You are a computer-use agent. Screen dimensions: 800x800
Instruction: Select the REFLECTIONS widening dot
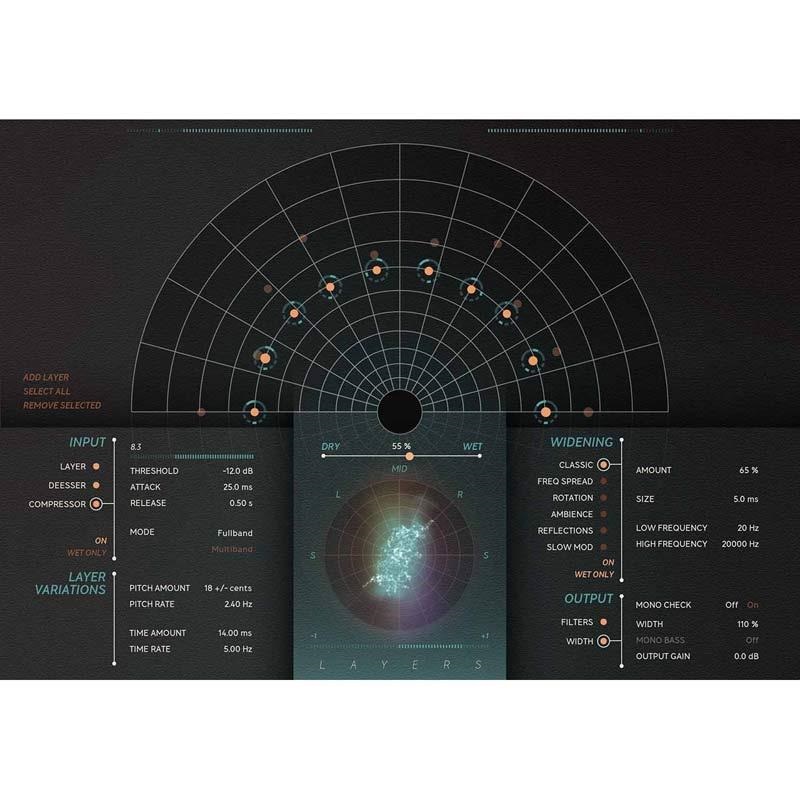click(x=603, y=531)
